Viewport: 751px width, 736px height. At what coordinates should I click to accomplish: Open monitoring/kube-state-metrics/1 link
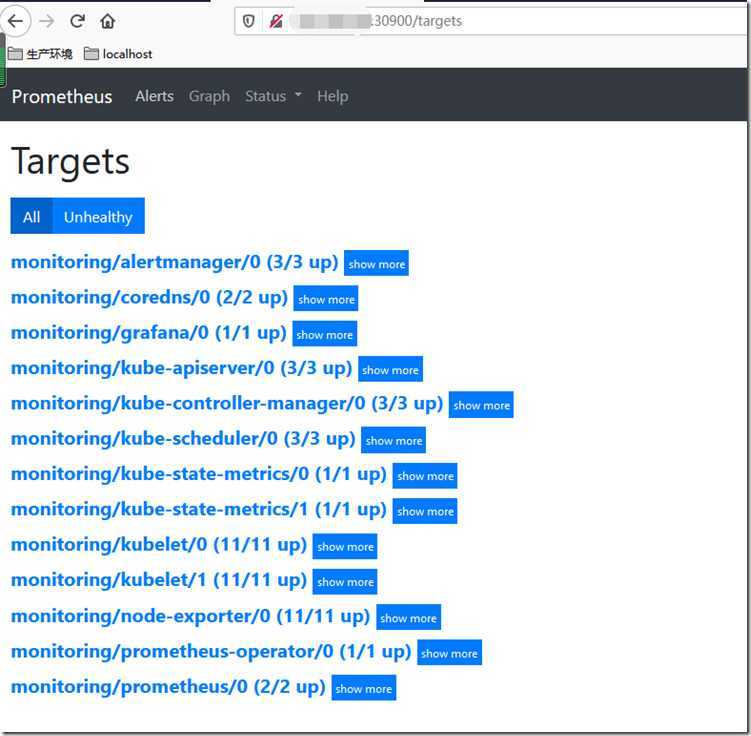[198, 510]
